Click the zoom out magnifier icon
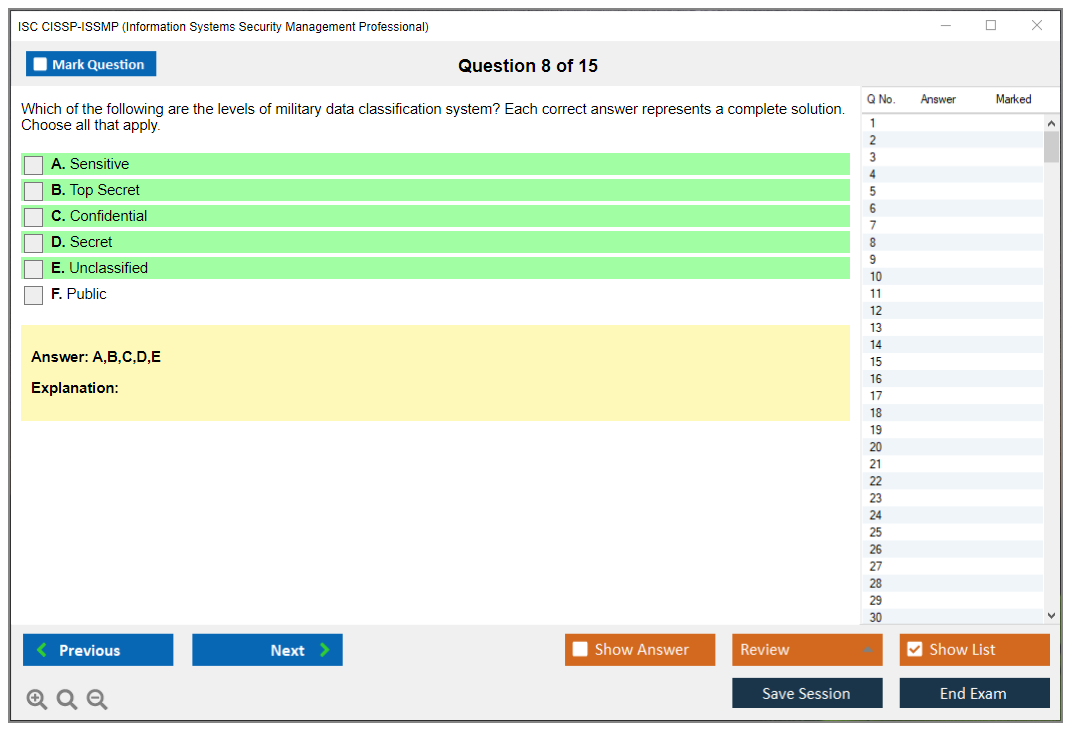 (x=97, y=699)
